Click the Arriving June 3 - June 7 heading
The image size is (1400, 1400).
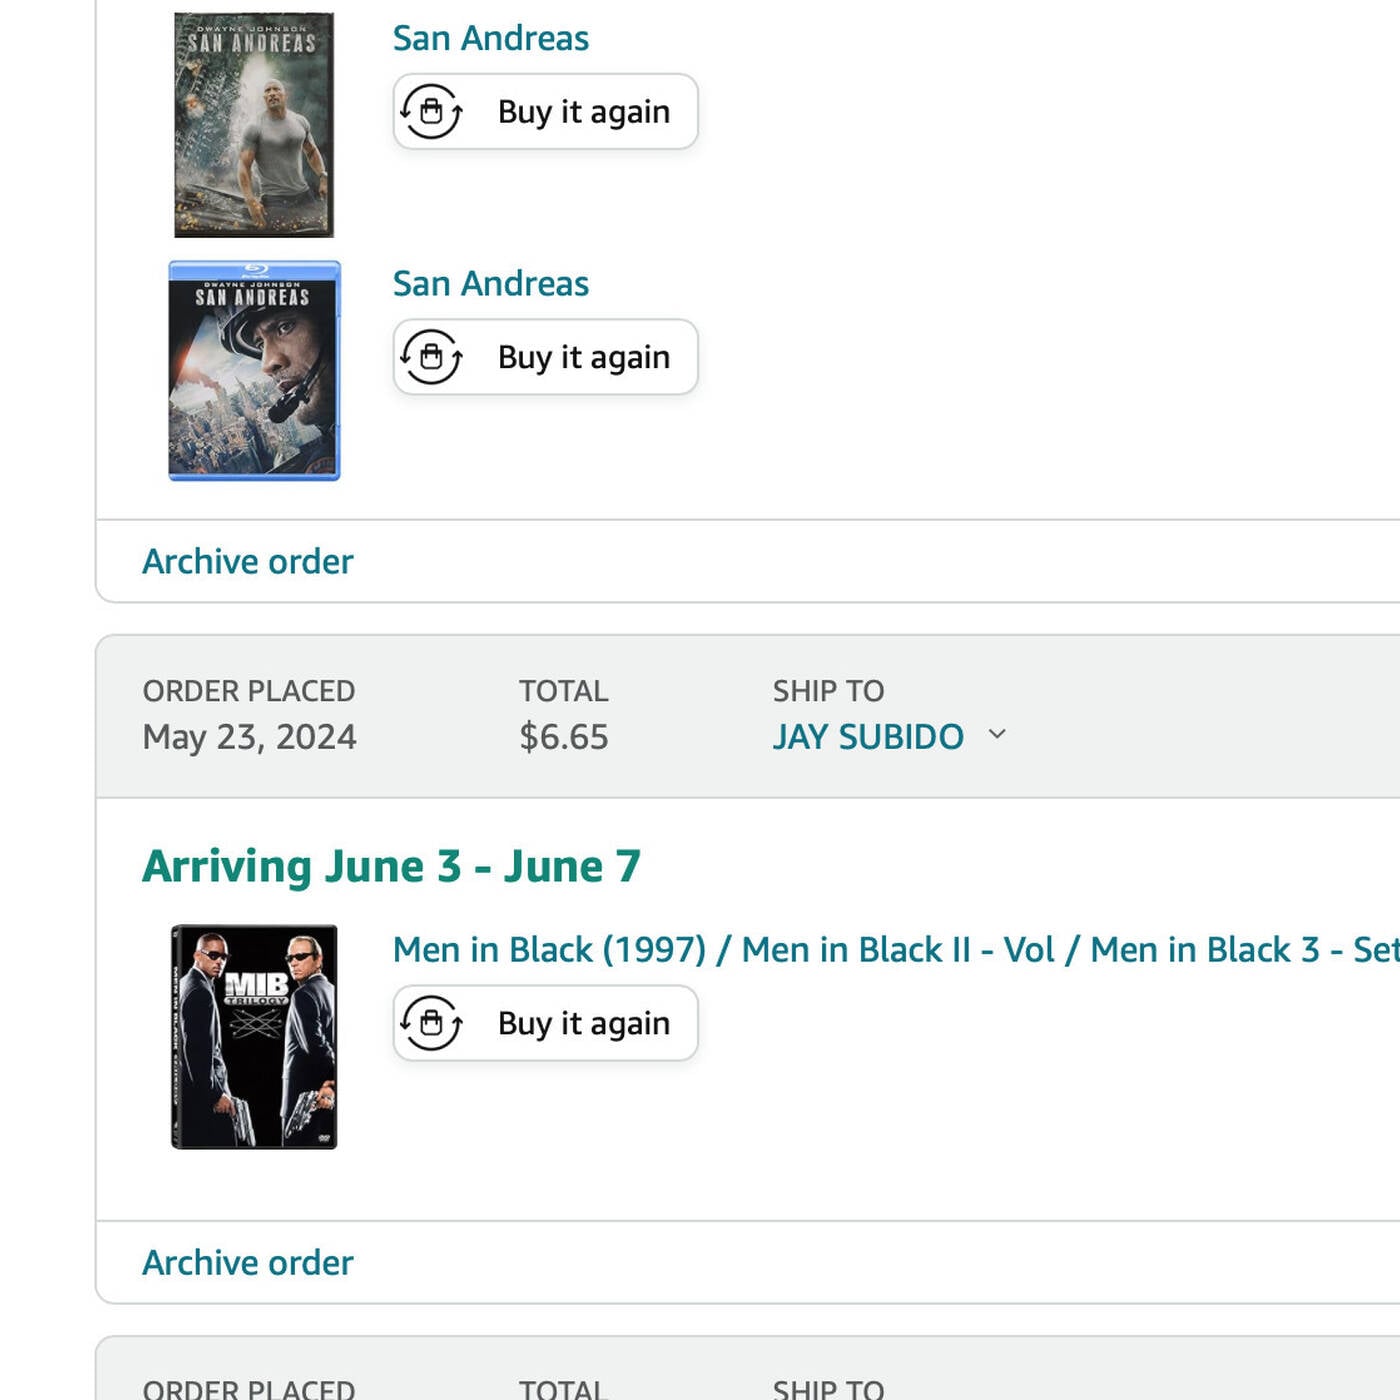pos(391,866)
